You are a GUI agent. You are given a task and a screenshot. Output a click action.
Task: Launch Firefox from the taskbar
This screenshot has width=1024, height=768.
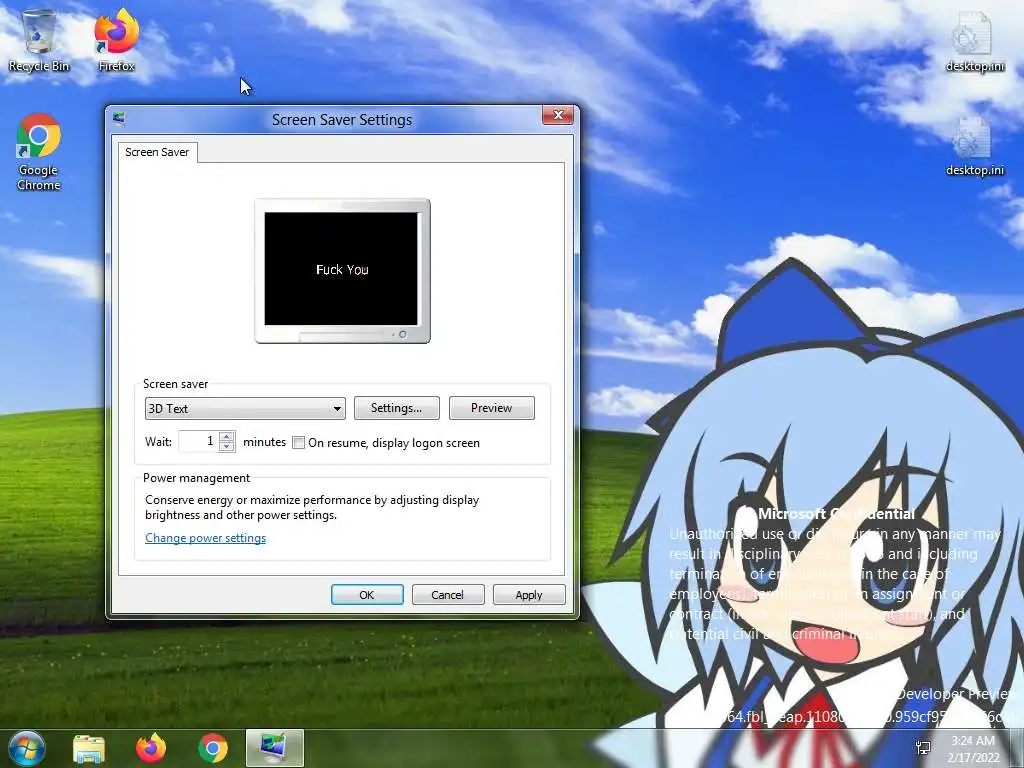pyautogui.click(x=151, y=748)
